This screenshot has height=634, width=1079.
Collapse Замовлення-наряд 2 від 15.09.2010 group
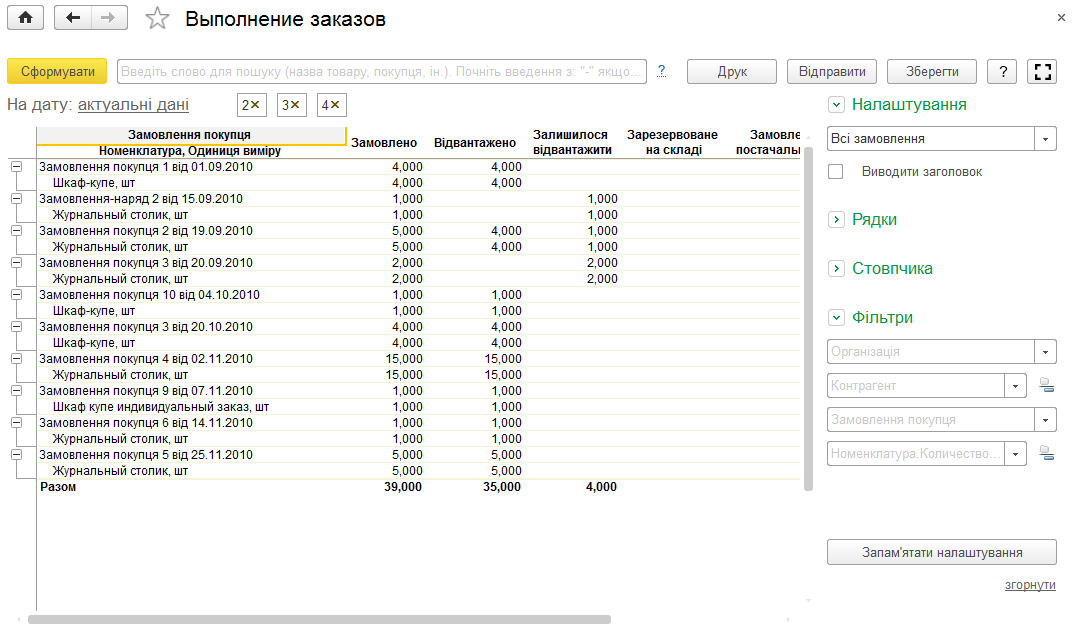tap(17, 198)
